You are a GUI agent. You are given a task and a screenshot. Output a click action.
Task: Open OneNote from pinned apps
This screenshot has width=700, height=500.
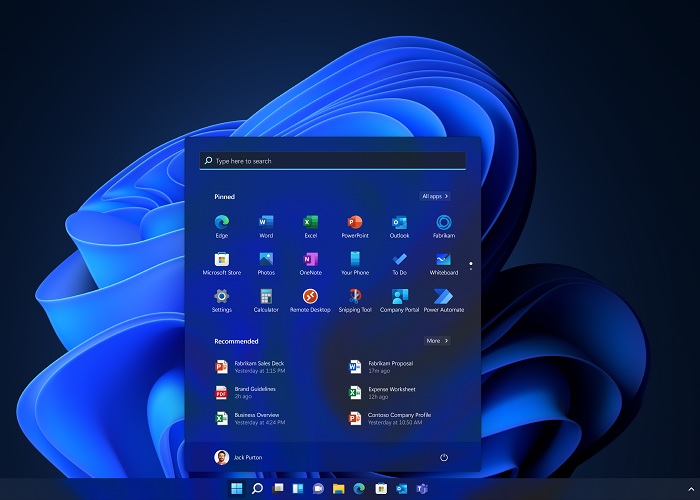coord(310,264)
